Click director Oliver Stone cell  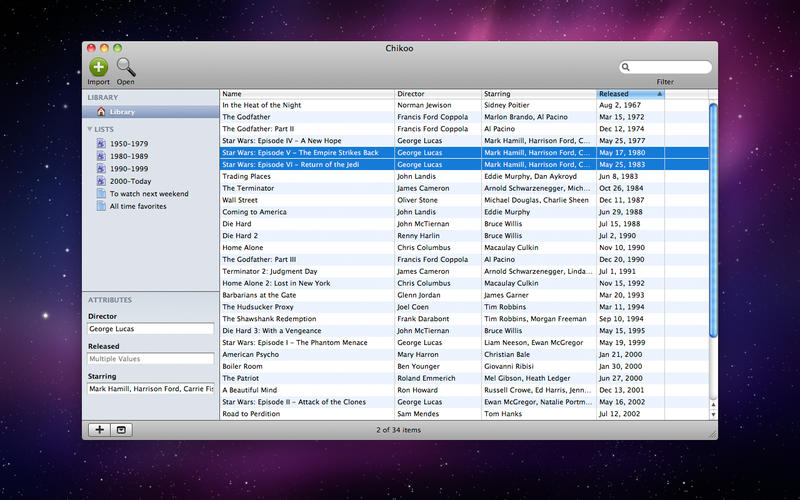pos(417,200)
